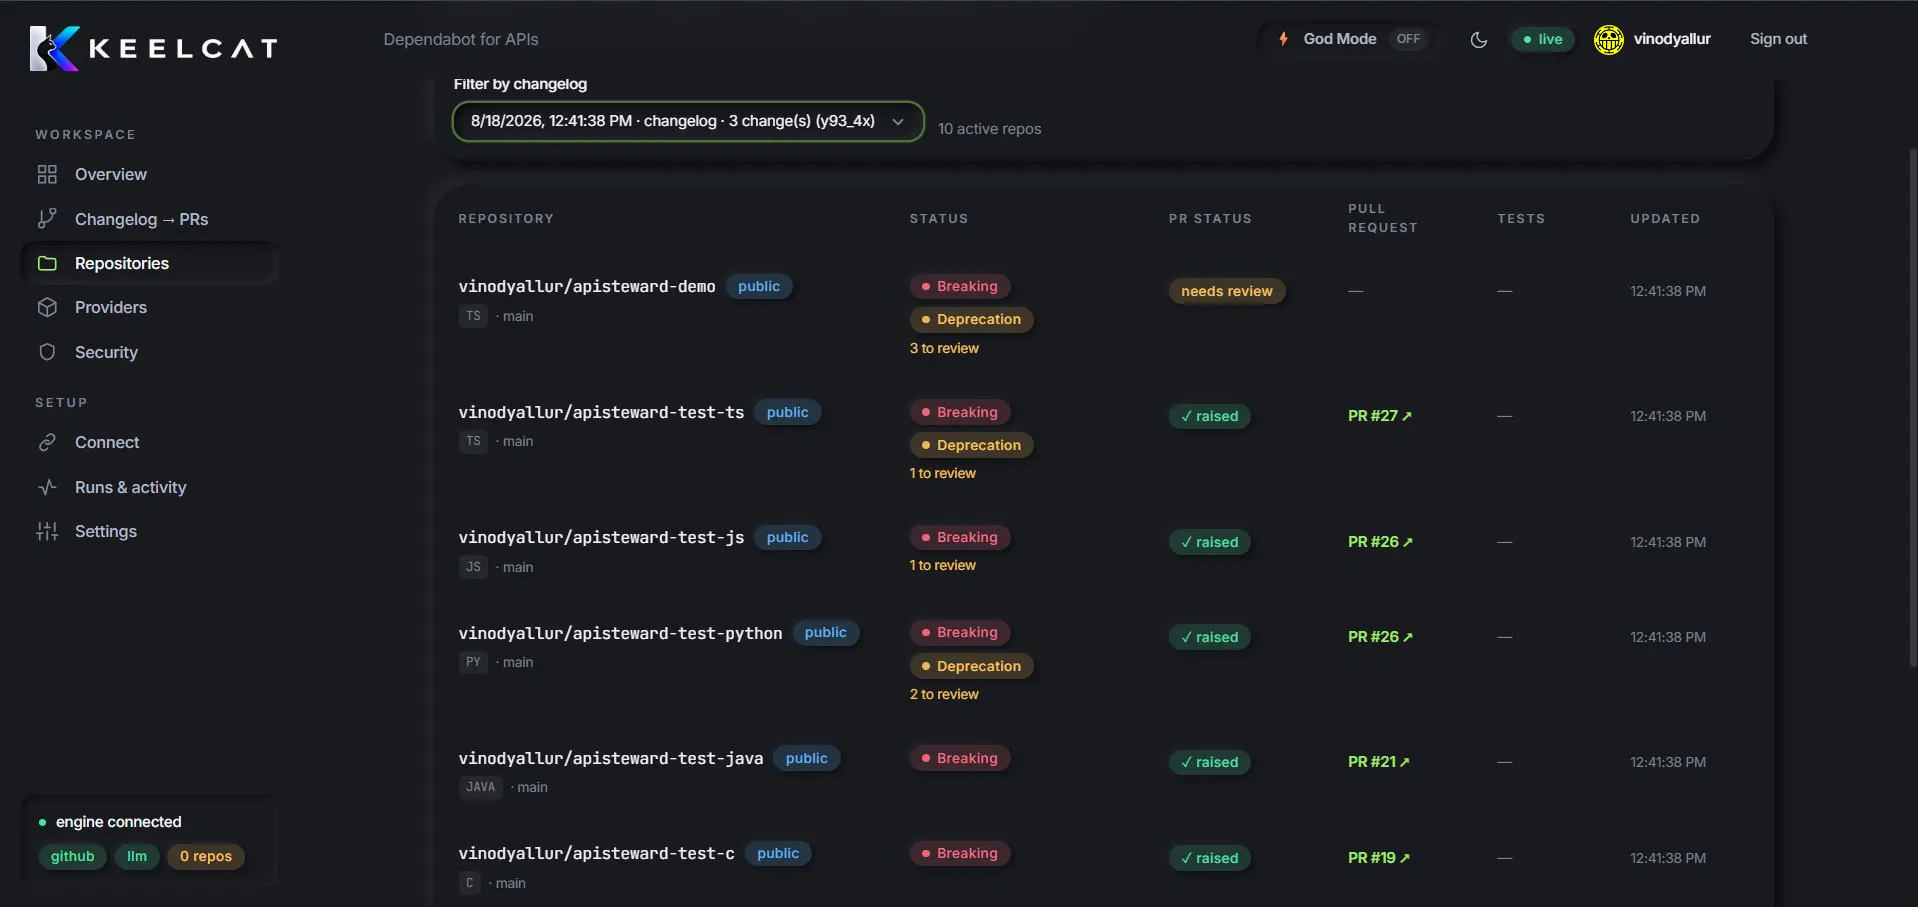
Task: Toggle God Mode OFF switch
Action: tap(1408, 39)
